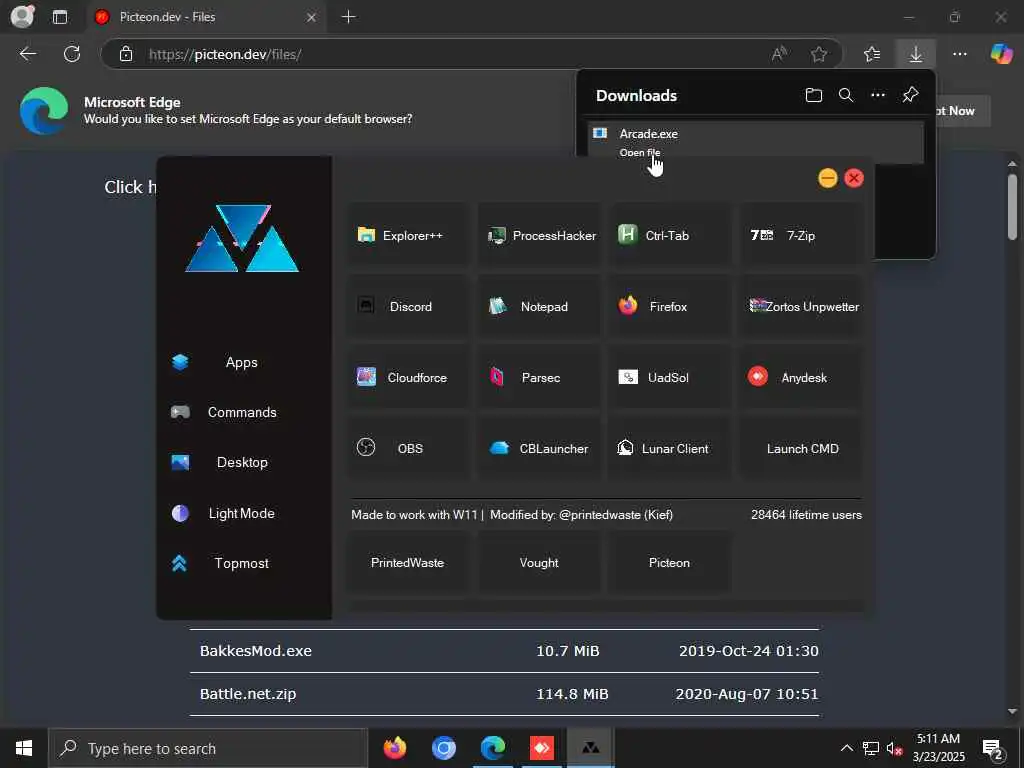1024x768 pixels.
Task: Click the network tray icon
Action: click(871, 748)
